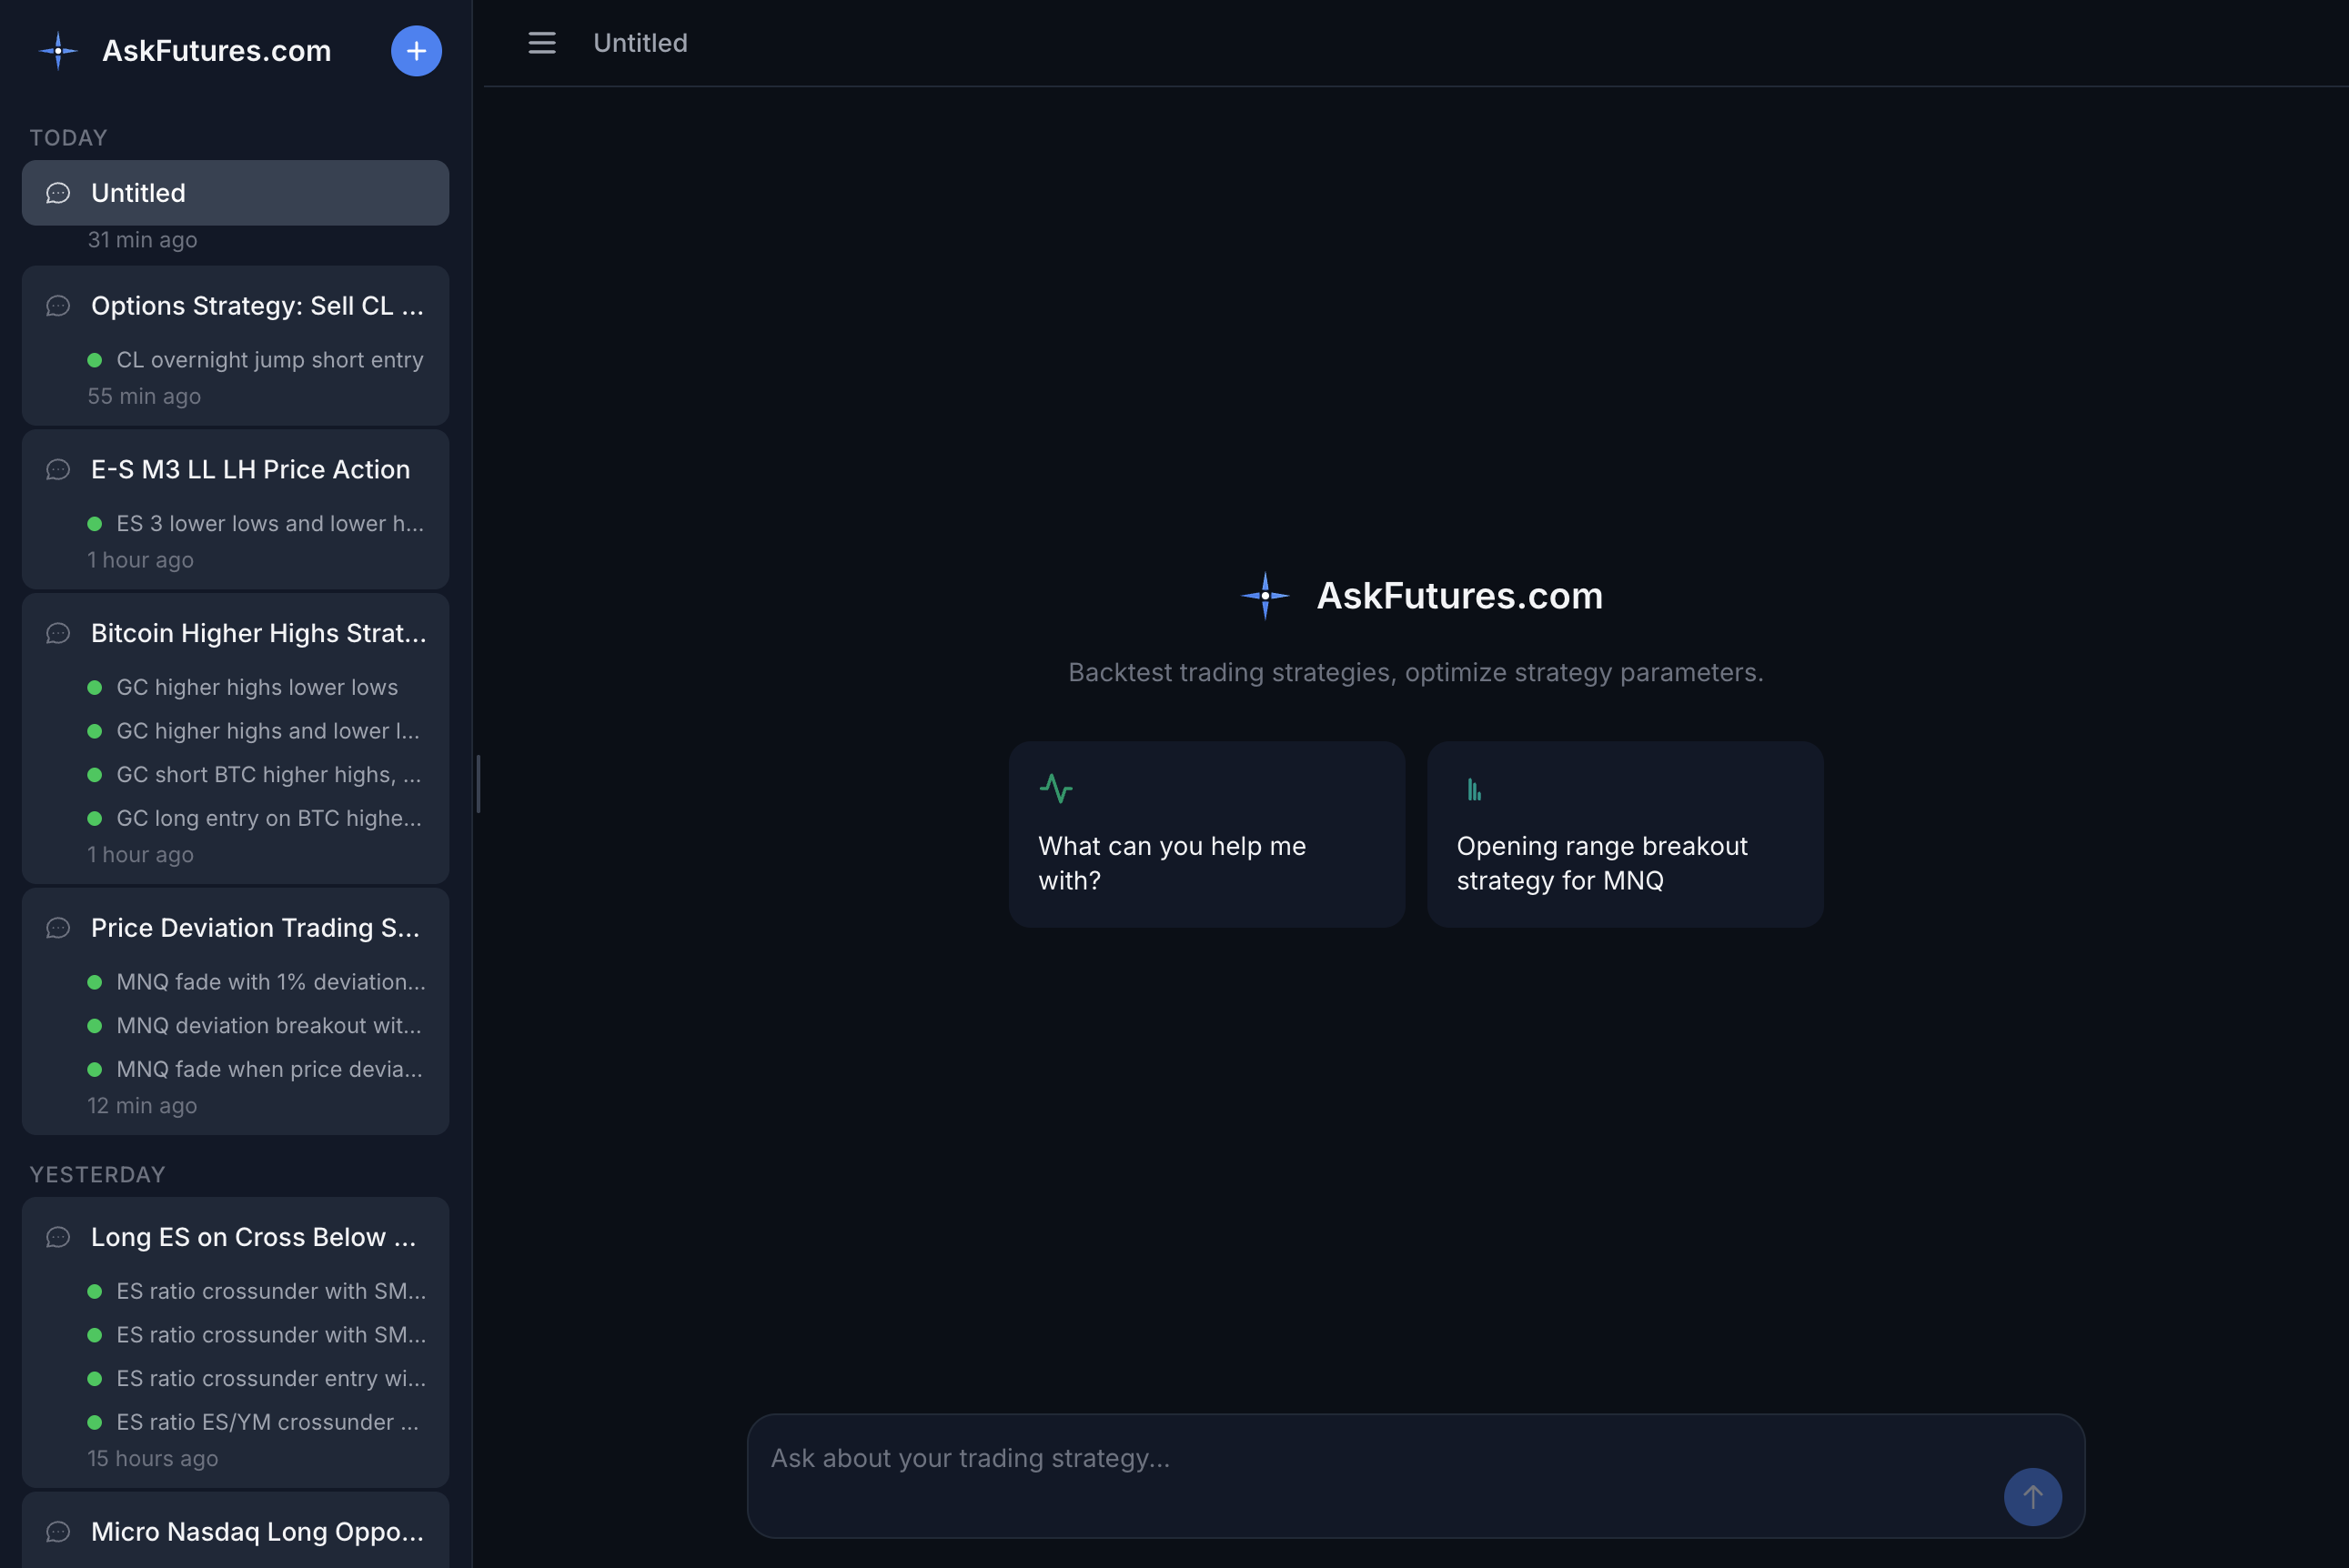Select 'MNQ fade when price devia...' strategy

255,1069
